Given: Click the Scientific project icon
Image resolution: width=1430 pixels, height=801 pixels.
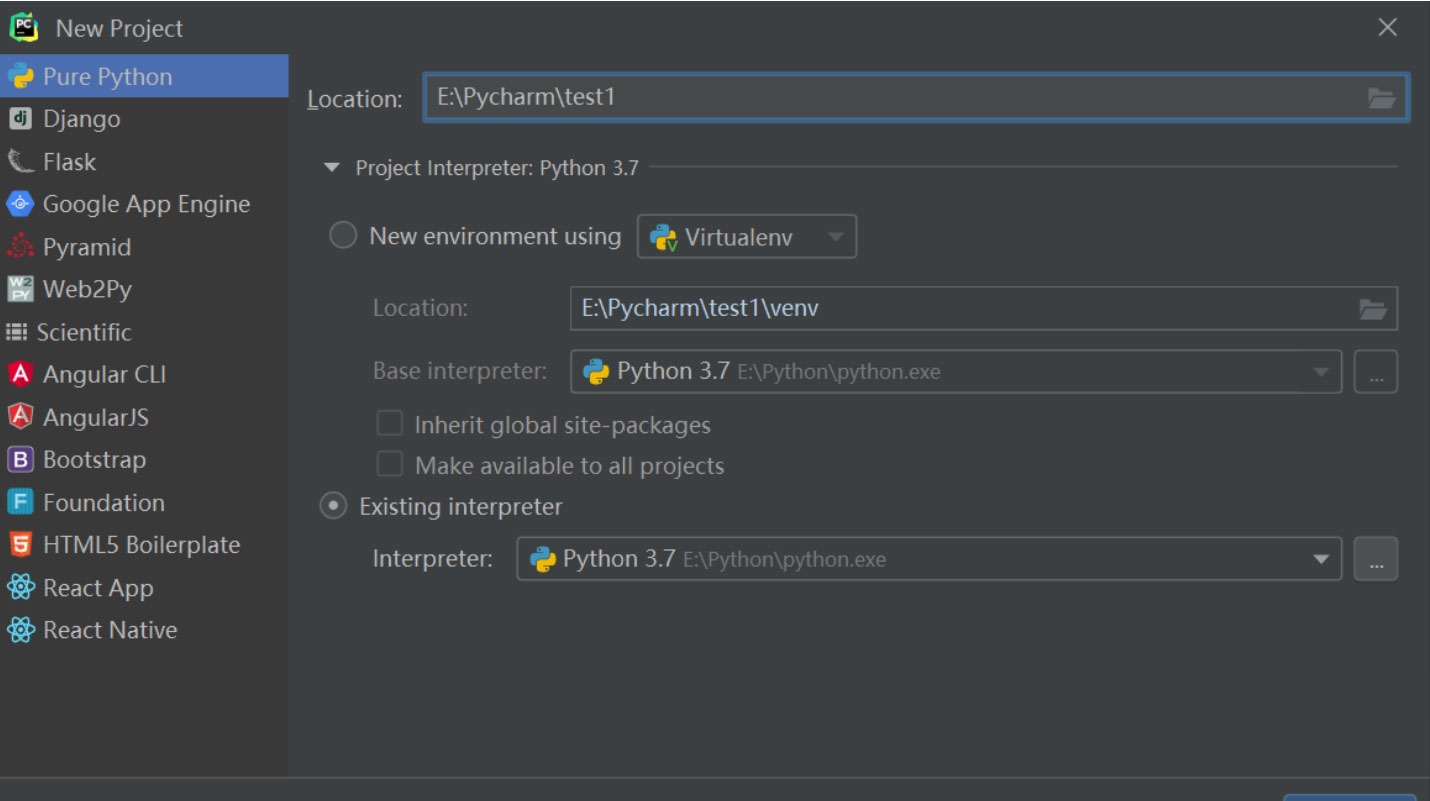Looking at the screenshot, I should pos(16,332).
